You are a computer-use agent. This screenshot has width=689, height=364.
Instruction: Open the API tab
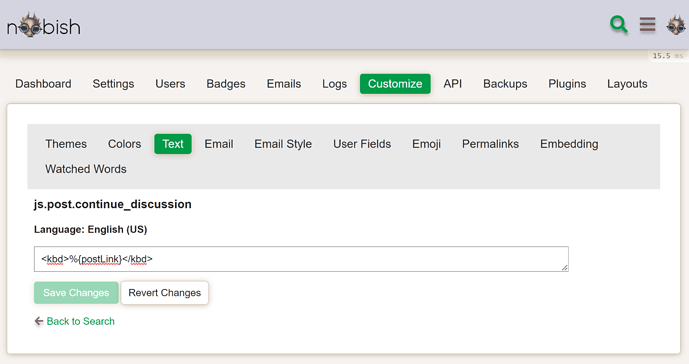click(x=453, y=84)
